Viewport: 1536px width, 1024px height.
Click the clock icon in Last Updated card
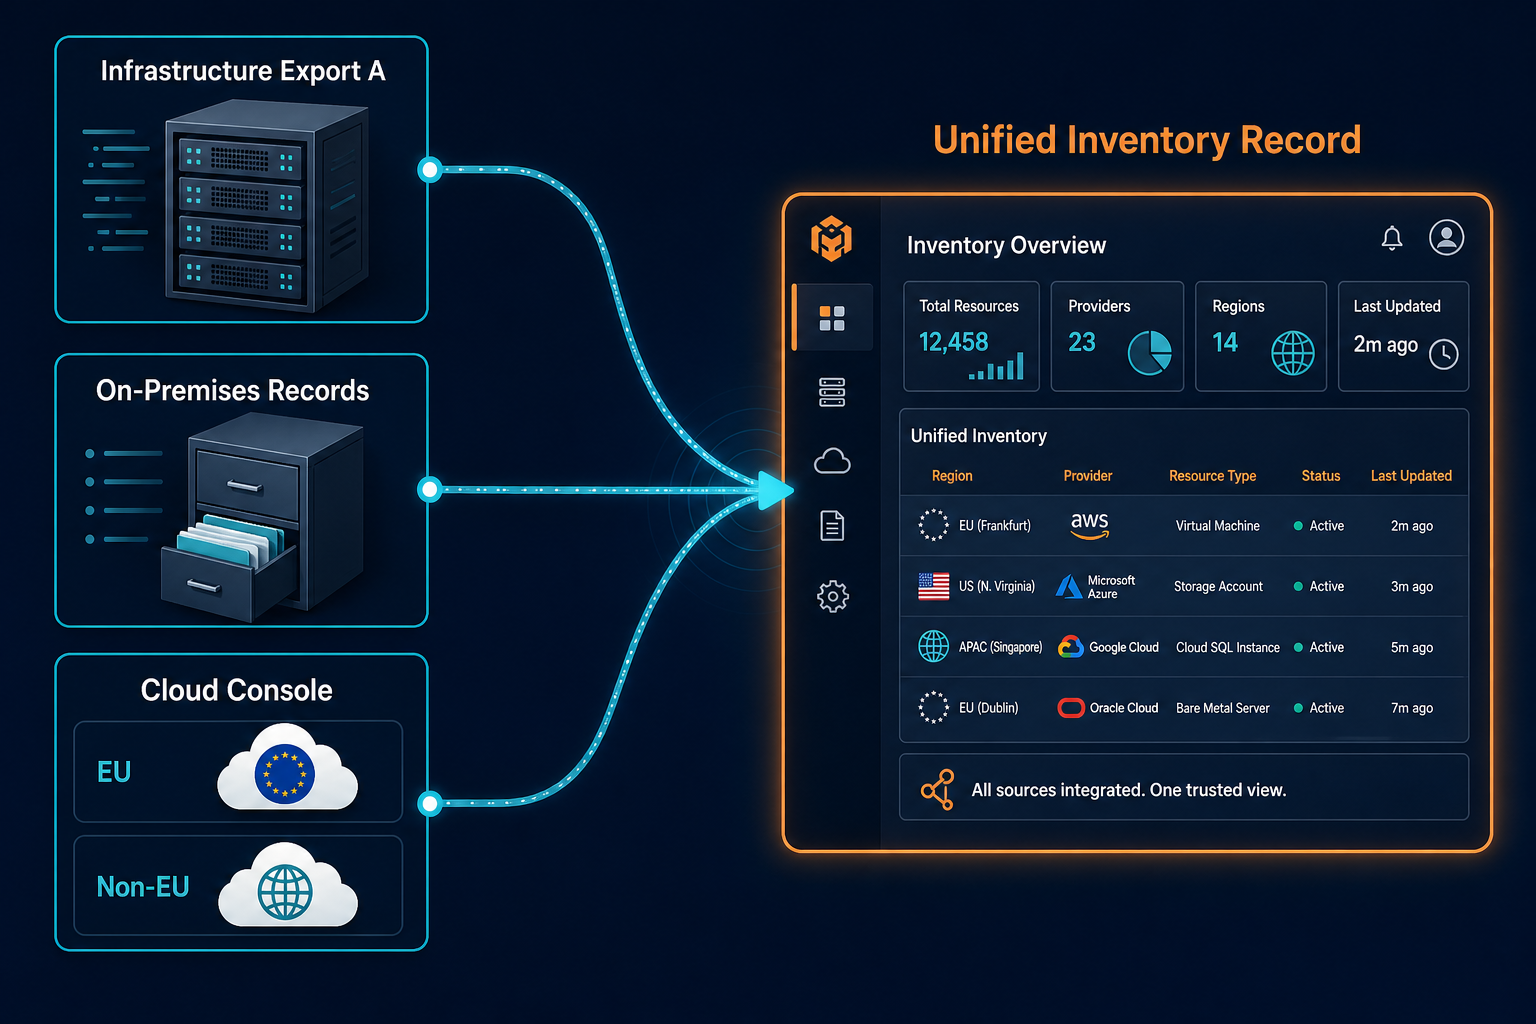click(x=1443, y=353)
